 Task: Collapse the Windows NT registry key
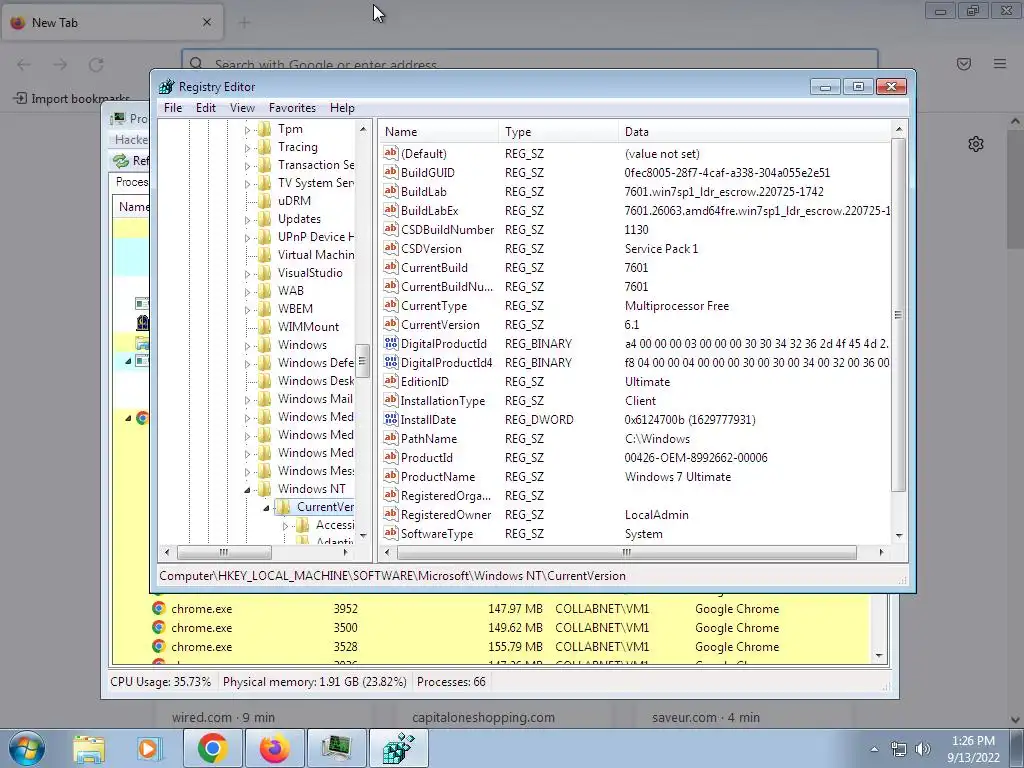tap(248, 489)
